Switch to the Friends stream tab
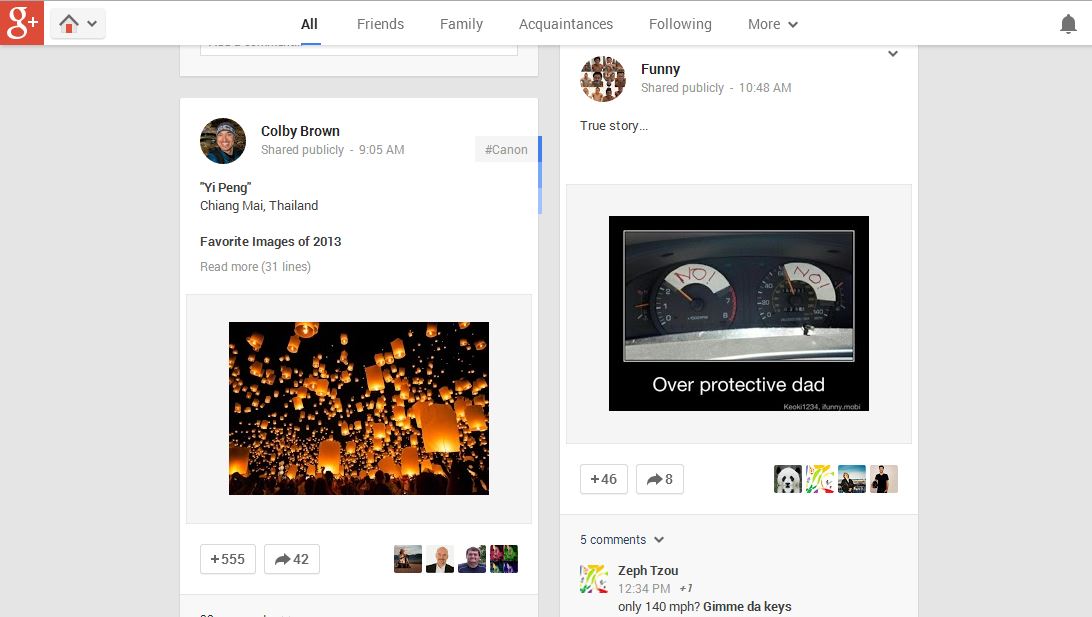Viewport: 1092px width, 617px height. 380,23
